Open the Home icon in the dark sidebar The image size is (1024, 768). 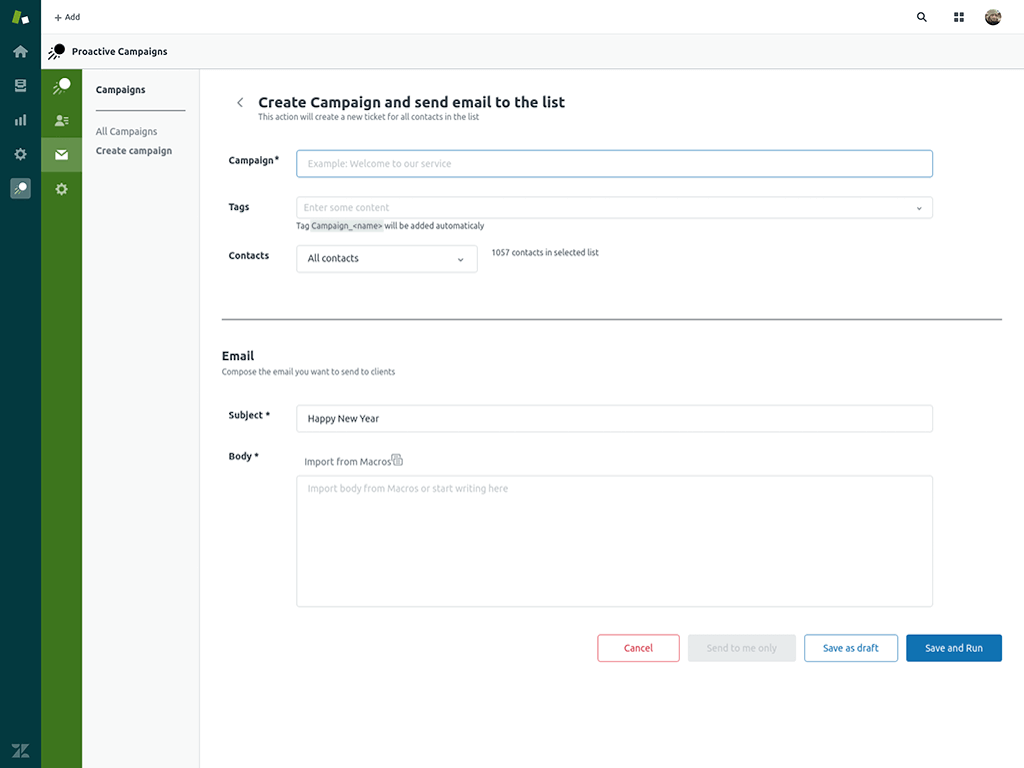click(20, 52)
